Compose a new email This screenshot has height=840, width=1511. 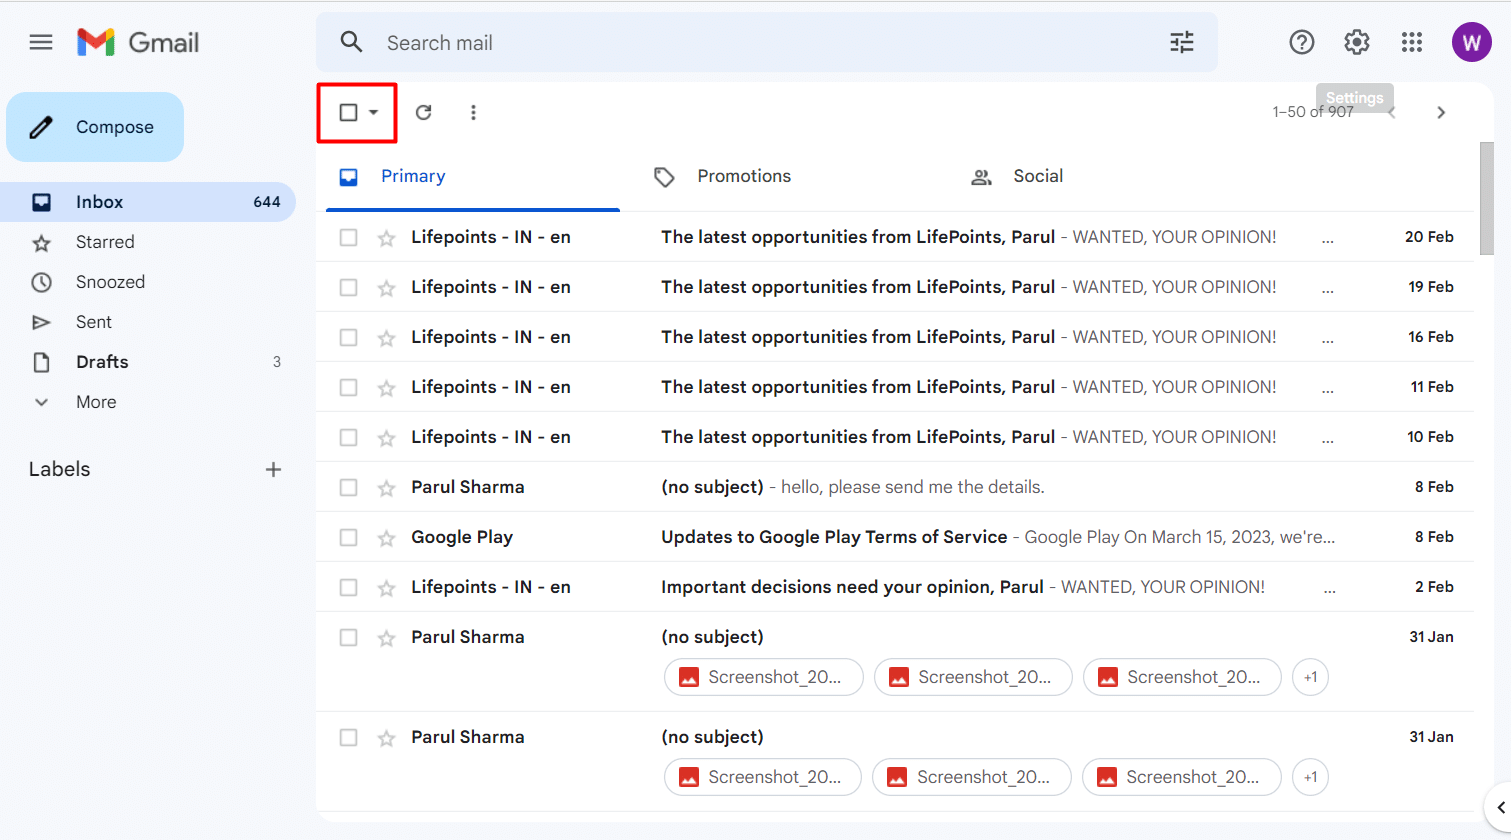point(95,127)
